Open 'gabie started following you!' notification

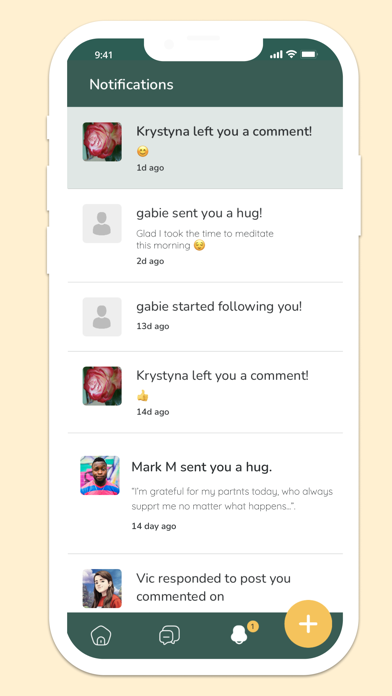(x=205, y=316)
